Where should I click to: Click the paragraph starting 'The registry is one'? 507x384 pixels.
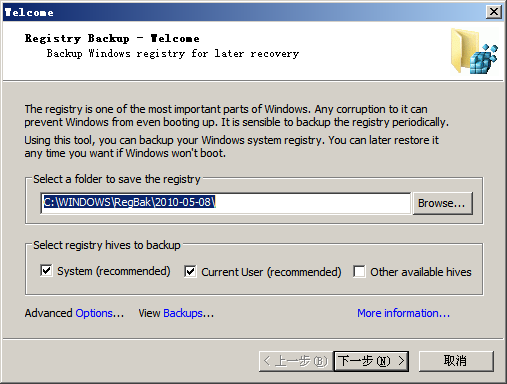coord(237,116)
